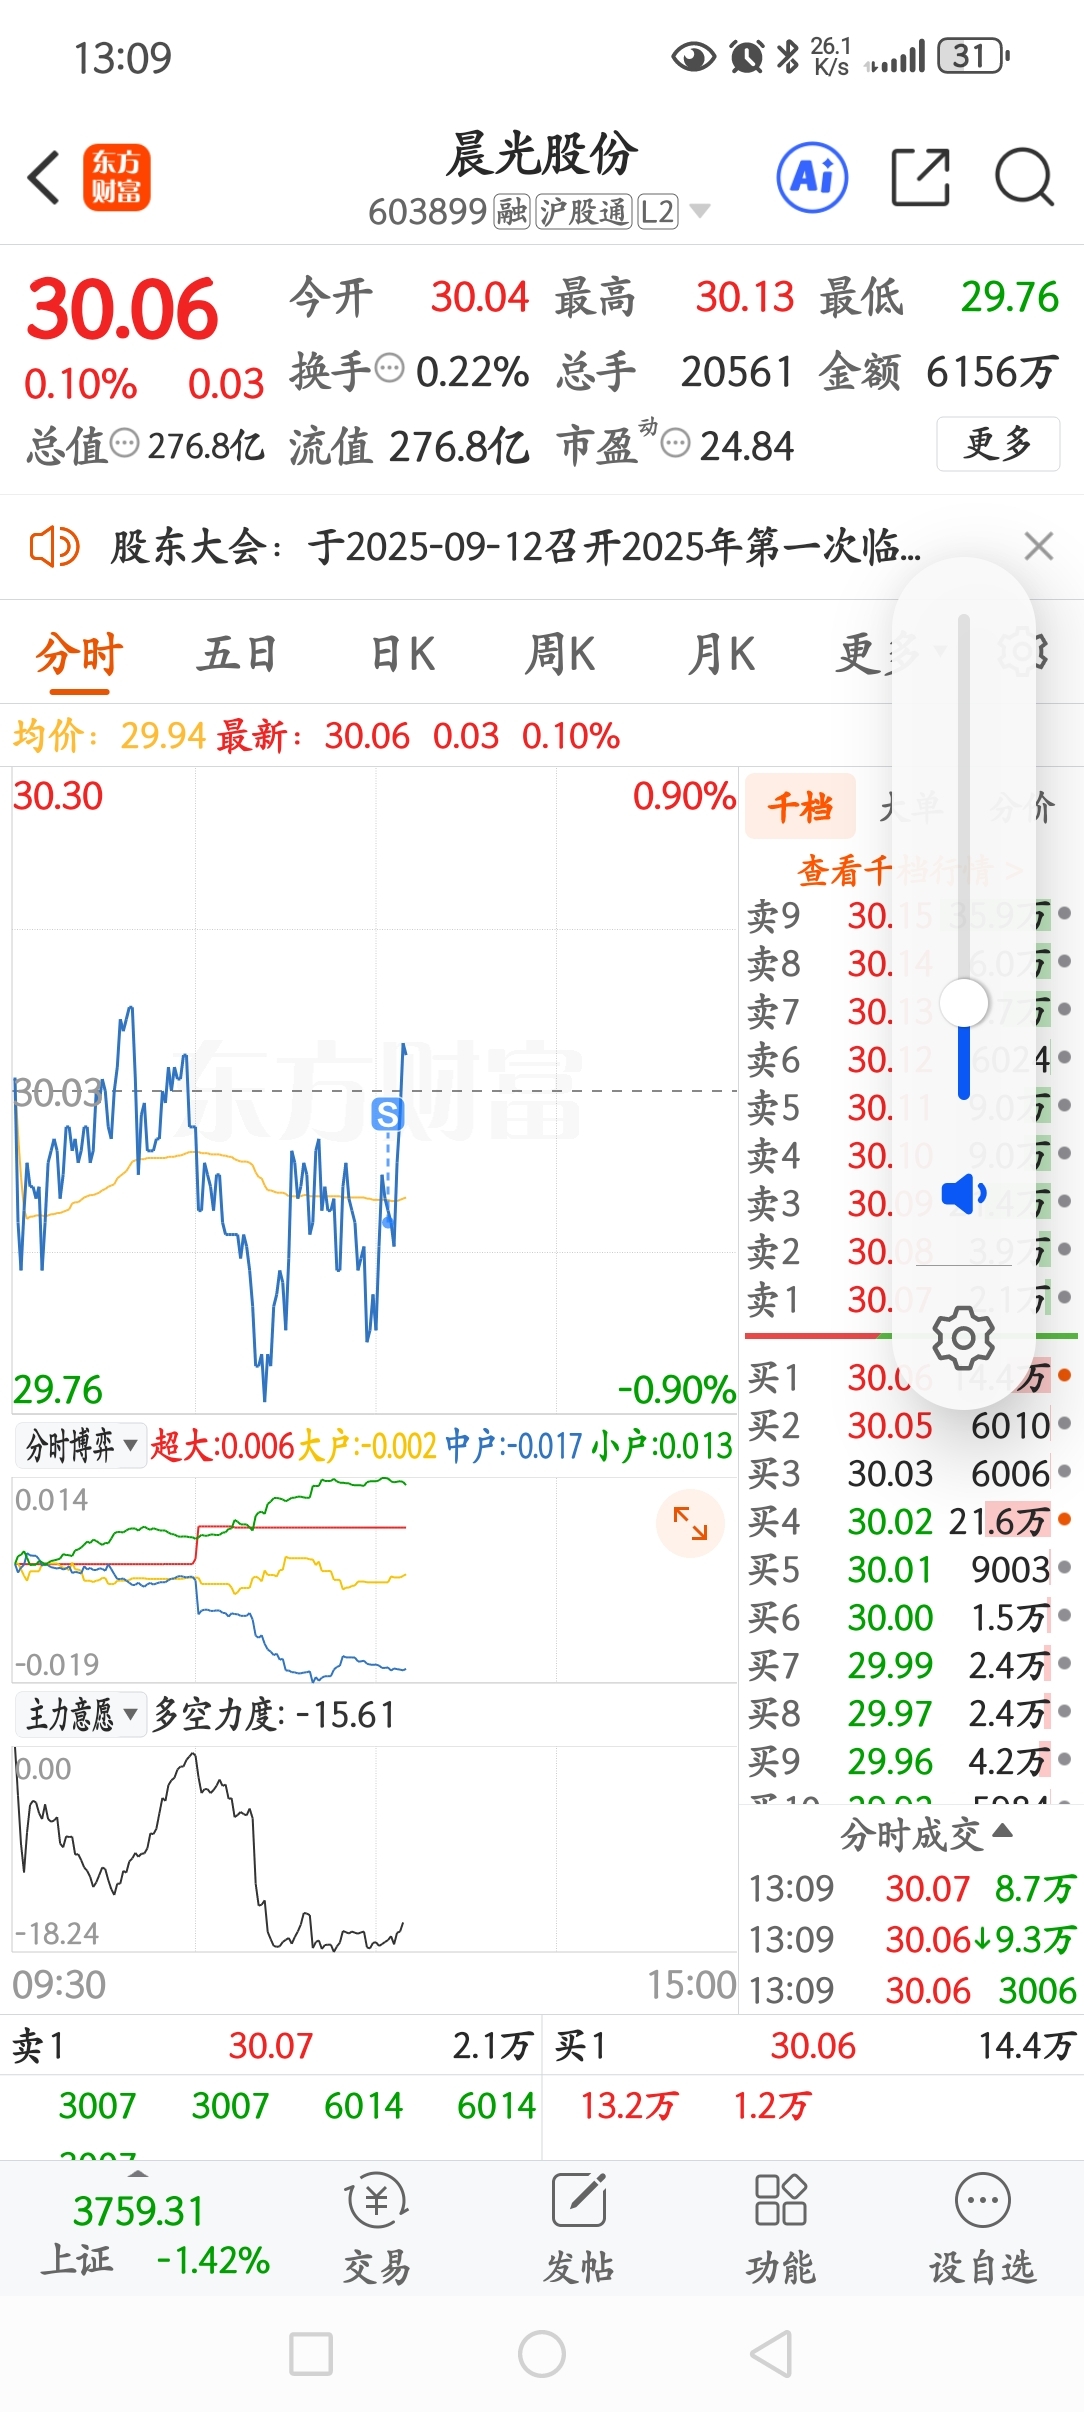Tap Android recent apps square button

[311, 2354]
